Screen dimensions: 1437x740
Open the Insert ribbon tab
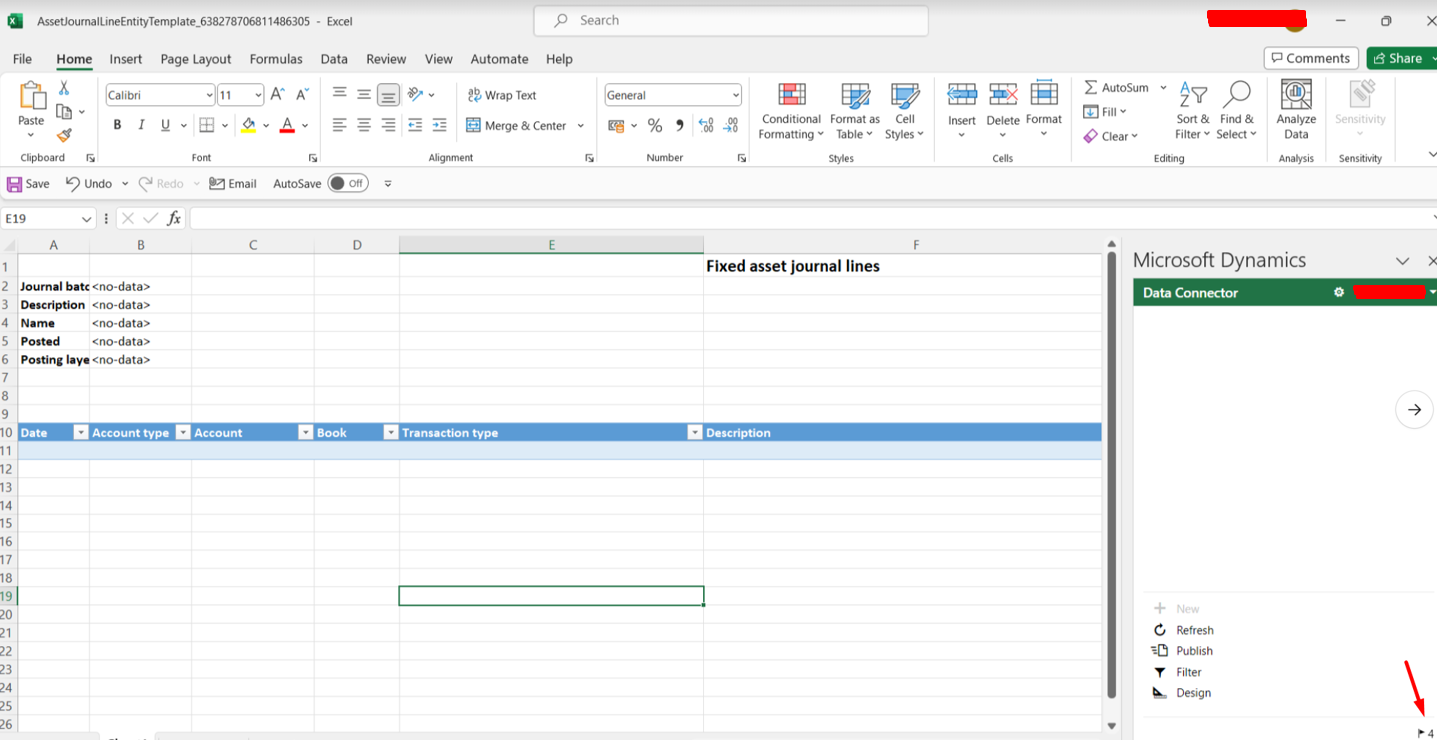[x=126, y=59]
